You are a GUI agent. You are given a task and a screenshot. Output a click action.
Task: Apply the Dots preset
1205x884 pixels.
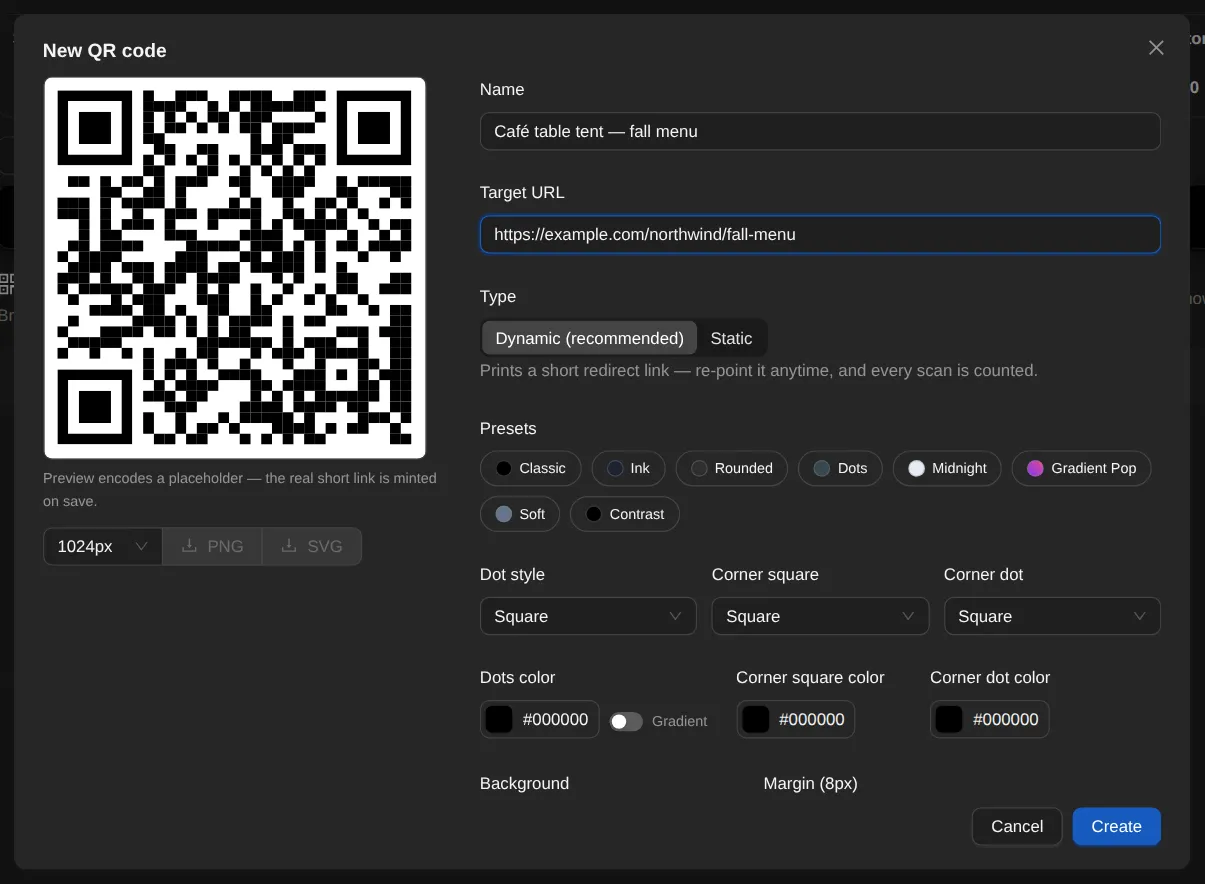click(840, 468)
